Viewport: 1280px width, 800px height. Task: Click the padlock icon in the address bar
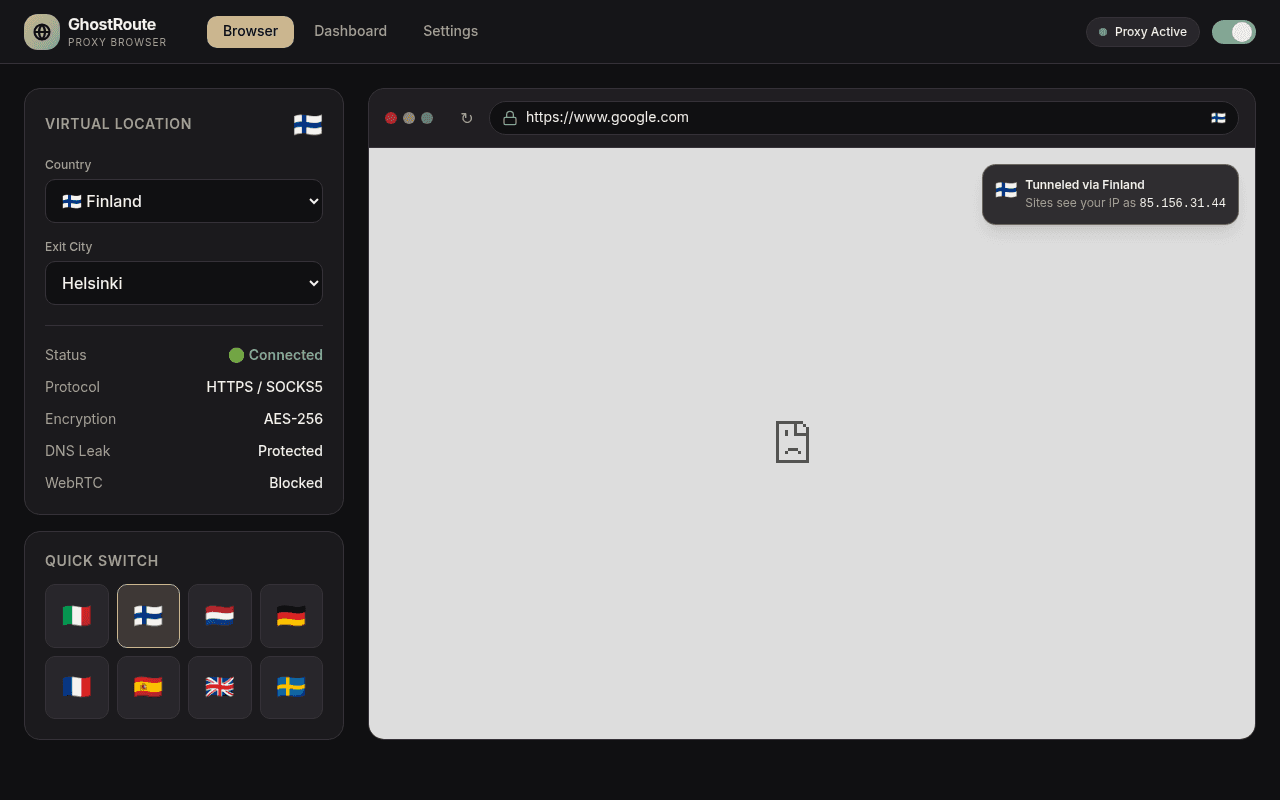[x=510, y=118]
